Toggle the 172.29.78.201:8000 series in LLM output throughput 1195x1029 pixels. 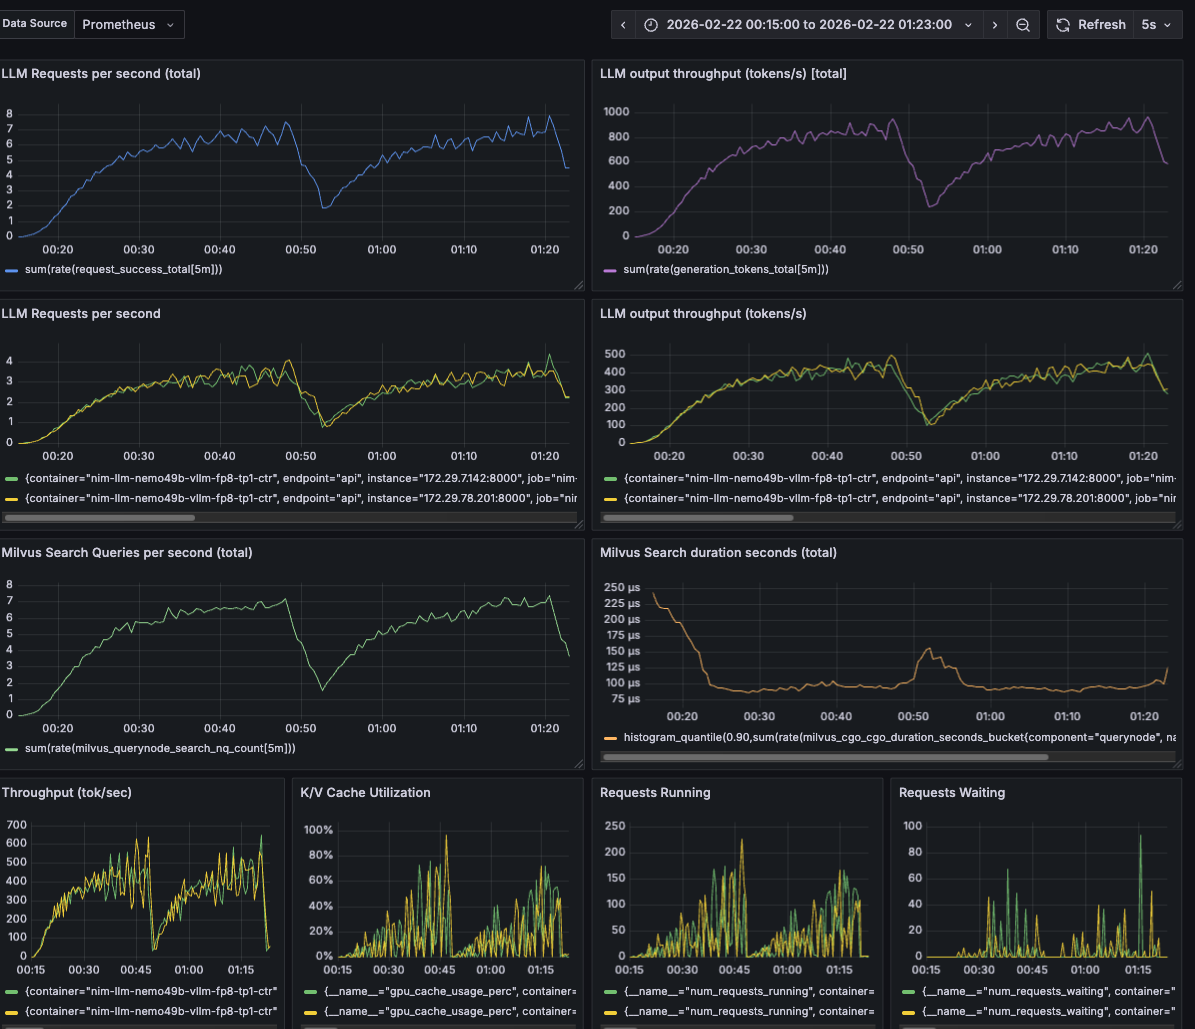point(900,498)
